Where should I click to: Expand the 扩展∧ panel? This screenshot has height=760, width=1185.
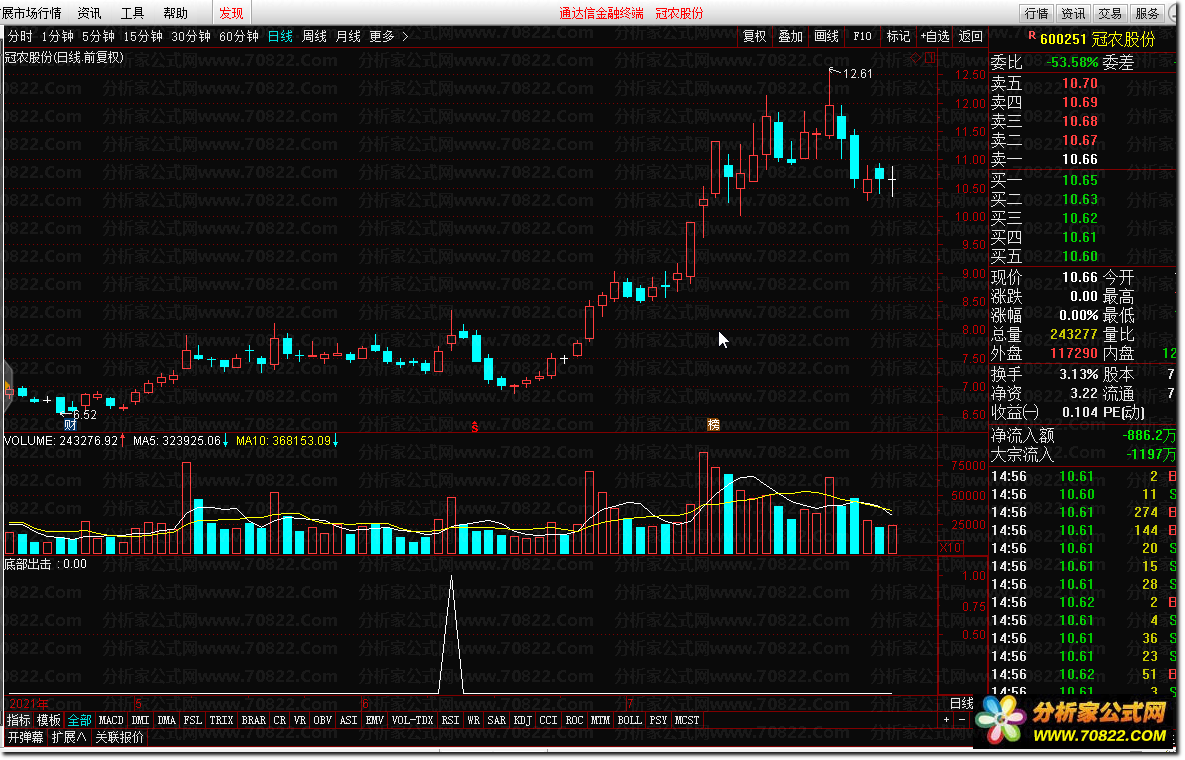pyautogui.click(x=69, y=737)
